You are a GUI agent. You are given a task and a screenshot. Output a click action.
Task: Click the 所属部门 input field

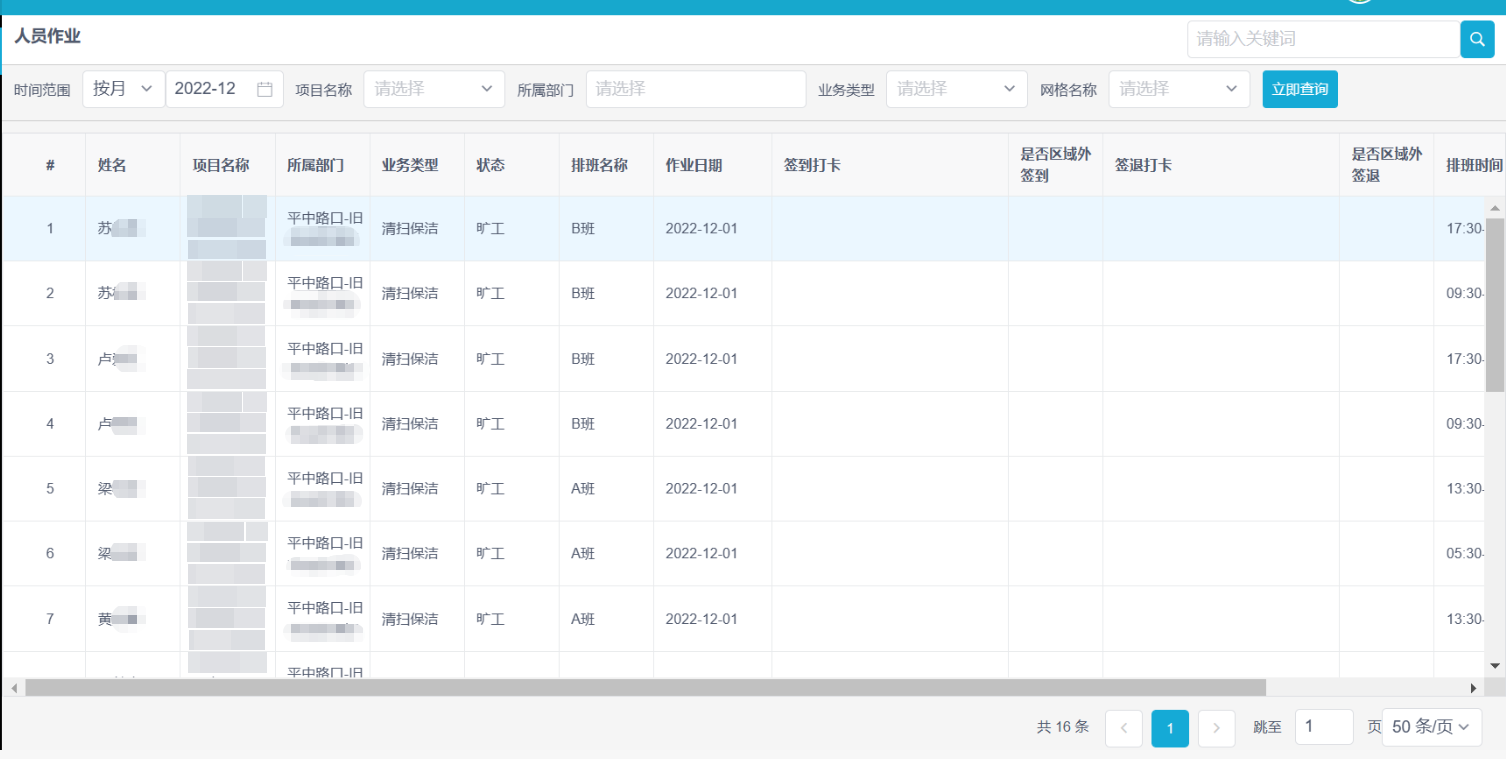[696, 89]
